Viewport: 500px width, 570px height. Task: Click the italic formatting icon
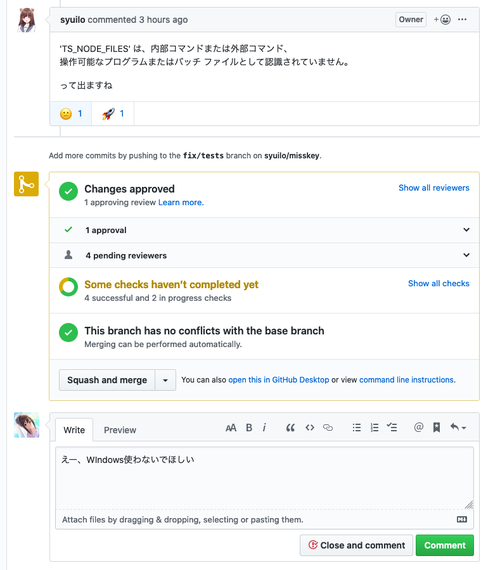pyautogui.click(x=264, y=428)
